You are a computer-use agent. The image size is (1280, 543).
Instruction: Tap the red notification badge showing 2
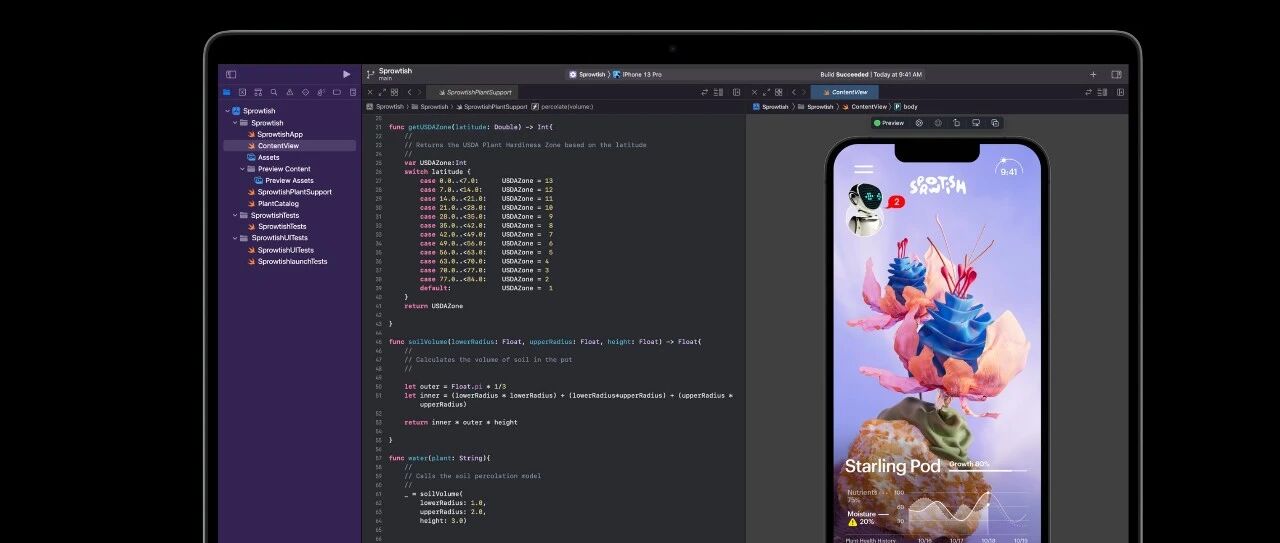pos(896,202)
